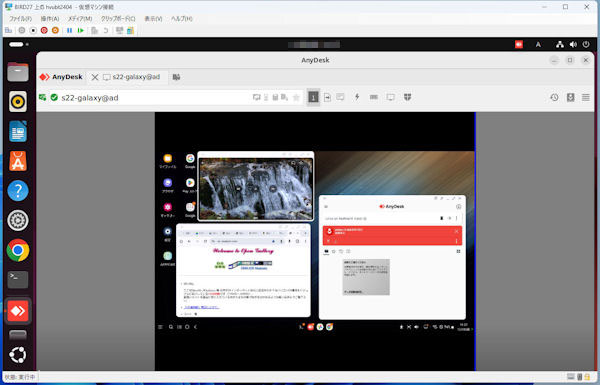600x385 pixels.
Task: Open Settings gear in the dock
Action: coord(18,220)
